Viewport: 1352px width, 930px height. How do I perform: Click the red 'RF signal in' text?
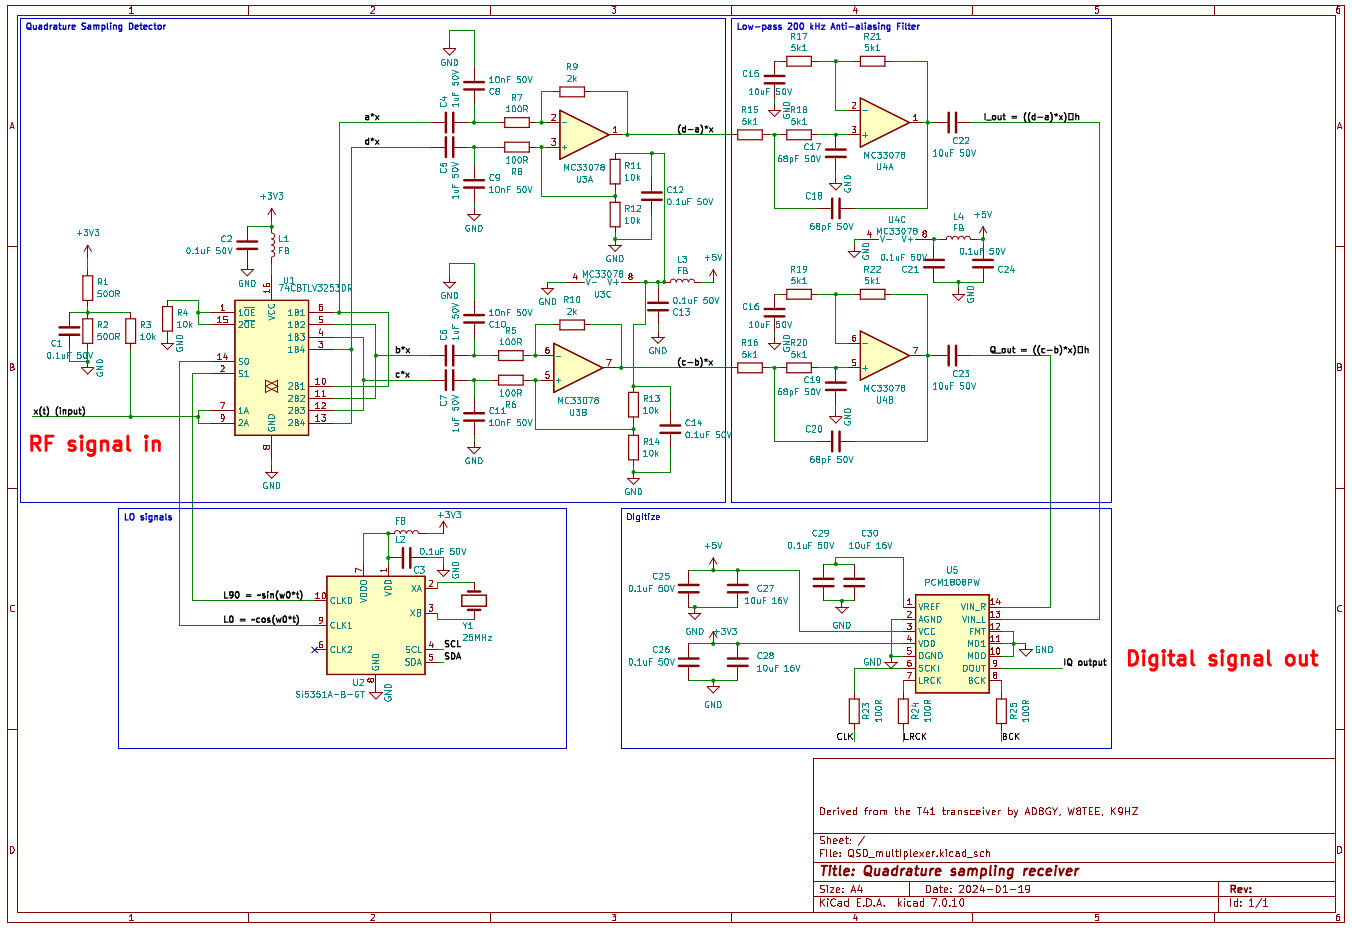pyautogui.click(x=95, y=443)
